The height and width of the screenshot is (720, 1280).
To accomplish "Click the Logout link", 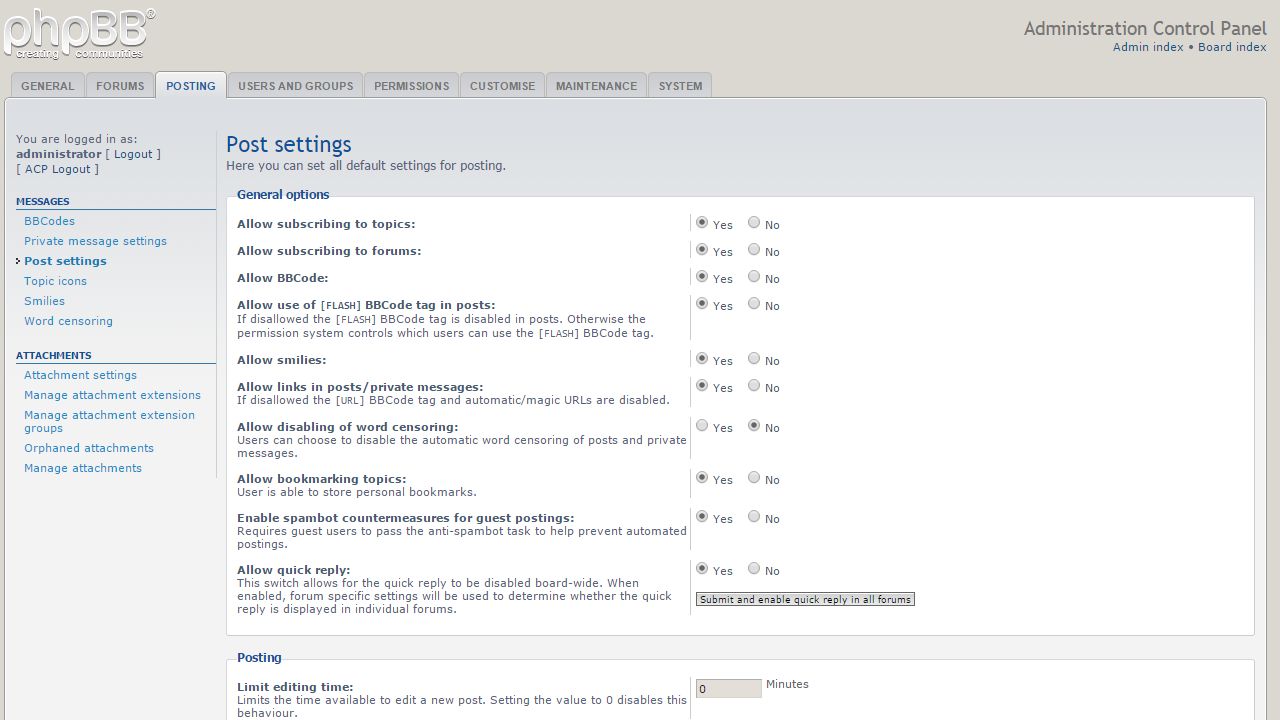I will (x=133, y=154).
